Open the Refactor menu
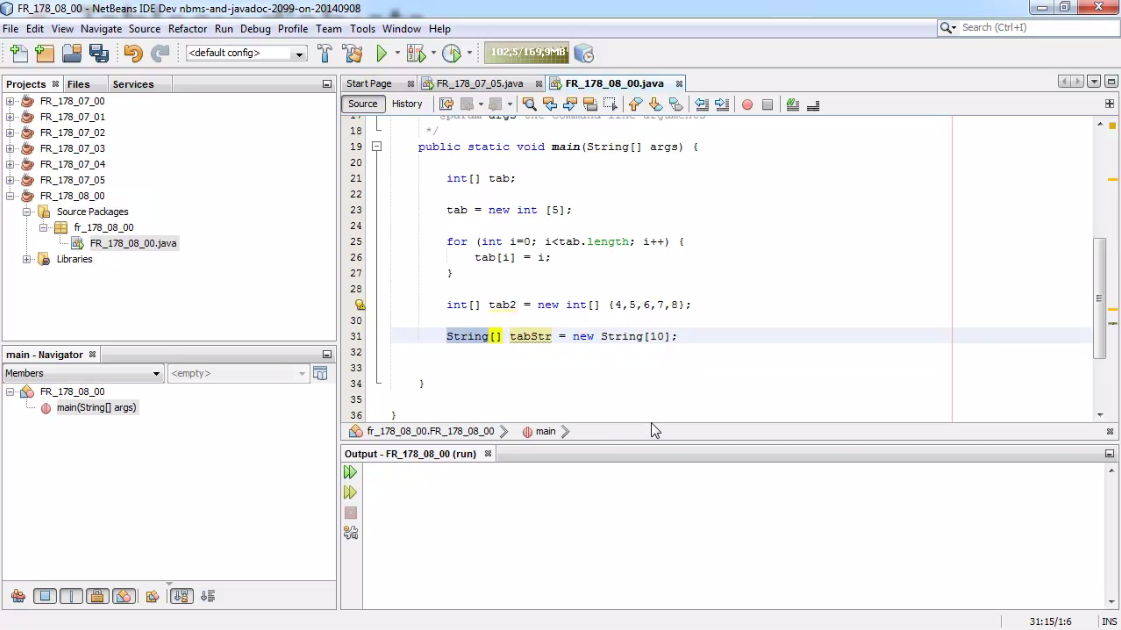Image resolution: width=1121 pixels, height=630 pixels. [187, 29]
